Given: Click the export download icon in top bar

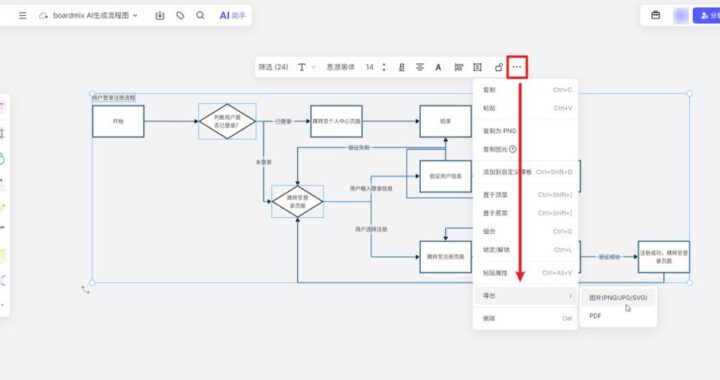Looking at the screenshot, I should pos(160,16).
